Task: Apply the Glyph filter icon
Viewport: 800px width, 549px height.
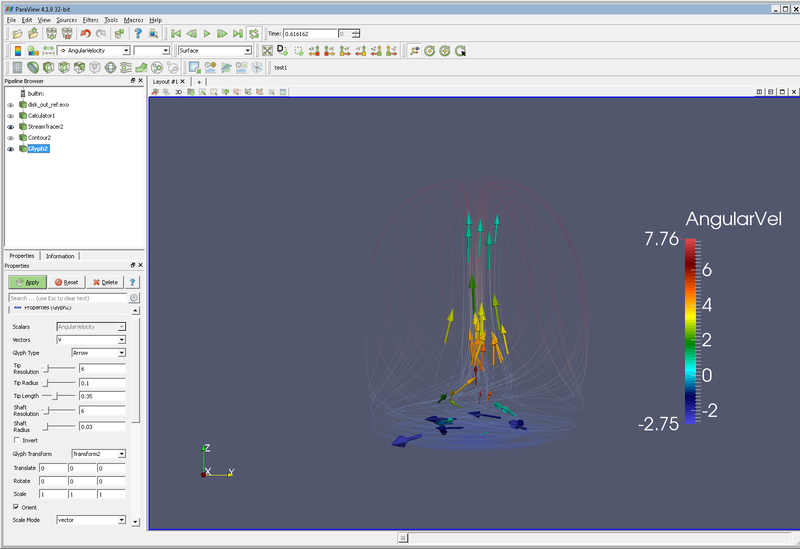Action: pyautogui.click(x=110, y=67)
